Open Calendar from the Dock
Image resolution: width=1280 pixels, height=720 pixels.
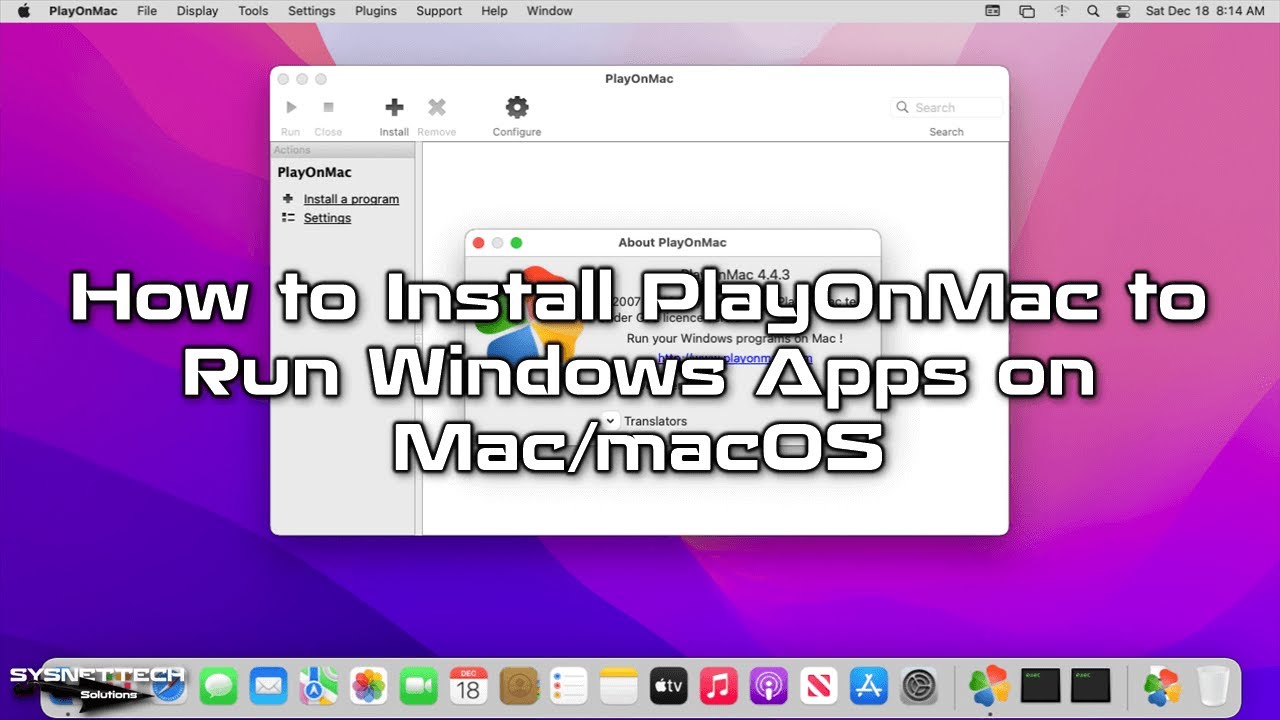tap(468, 687)
